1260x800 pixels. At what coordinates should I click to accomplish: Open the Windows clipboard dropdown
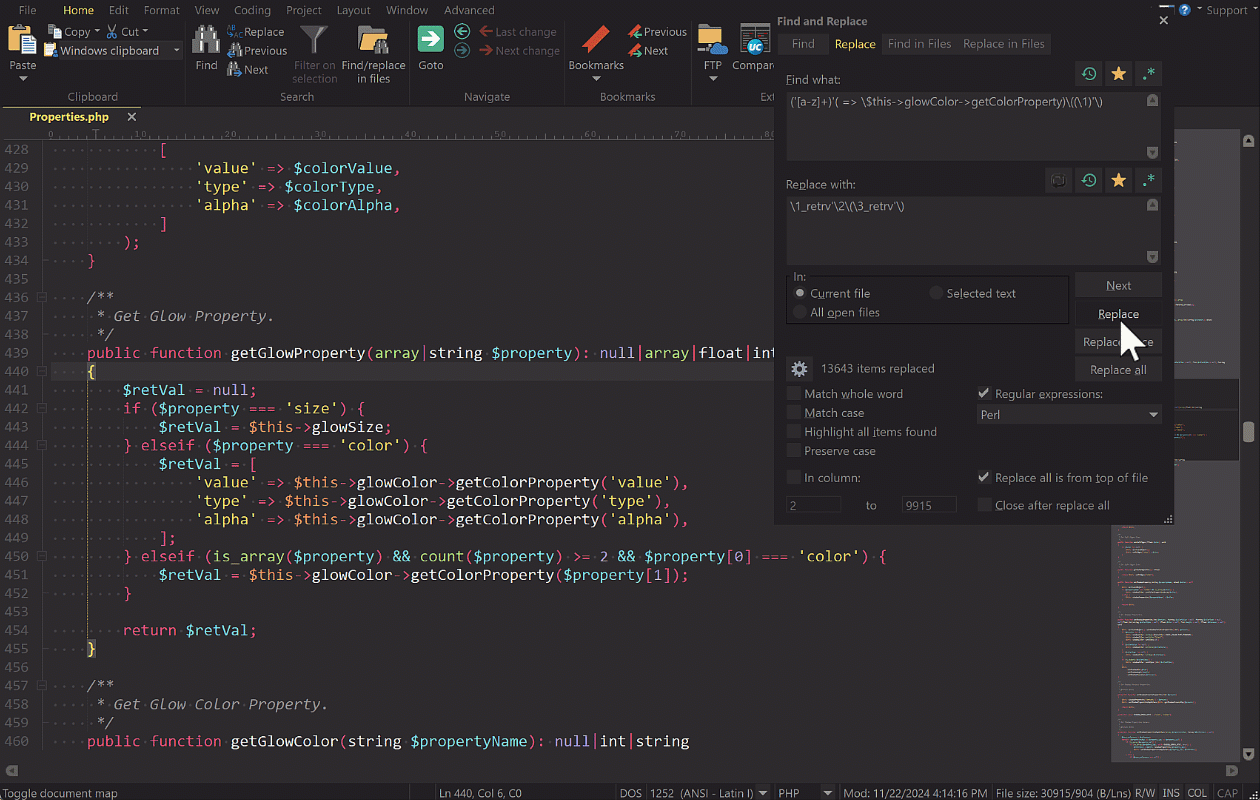[x=177, y=51]
